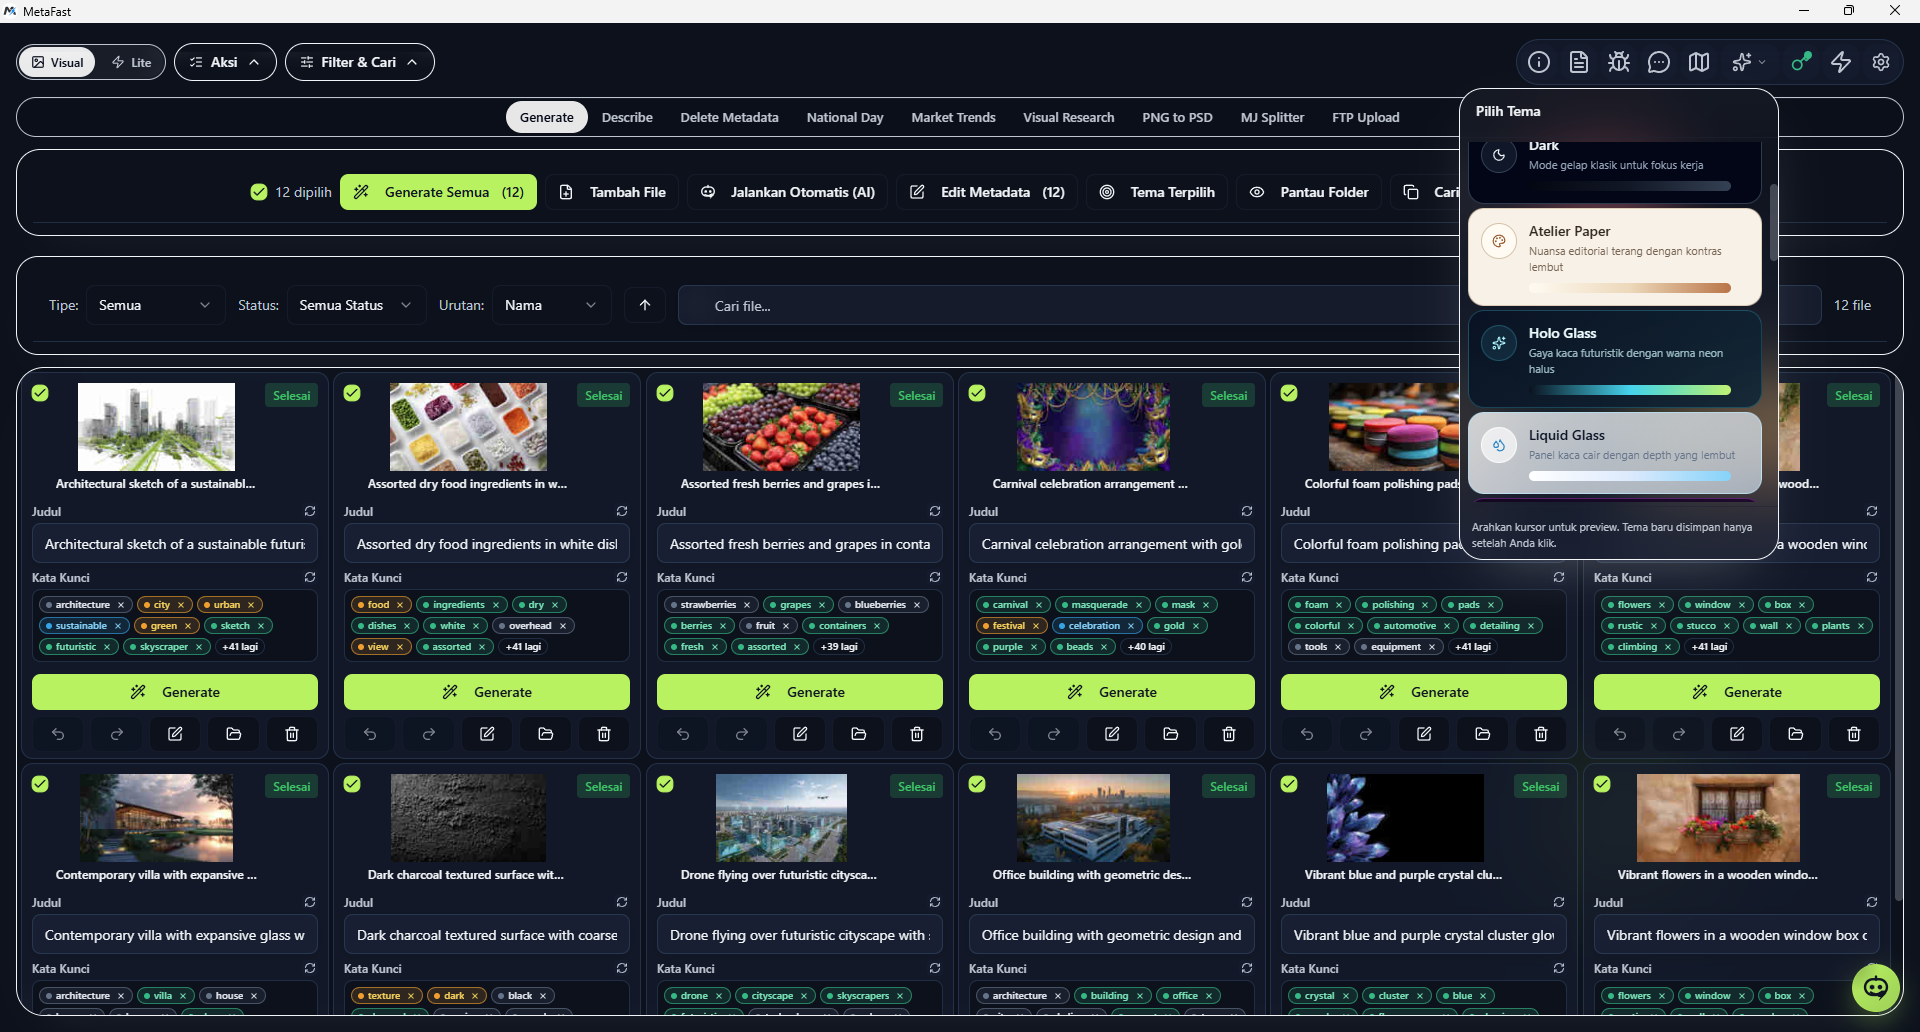1920x1032 pixels.
Task: Switch to Lite mode toggle
Action: [x=131, y=62]
